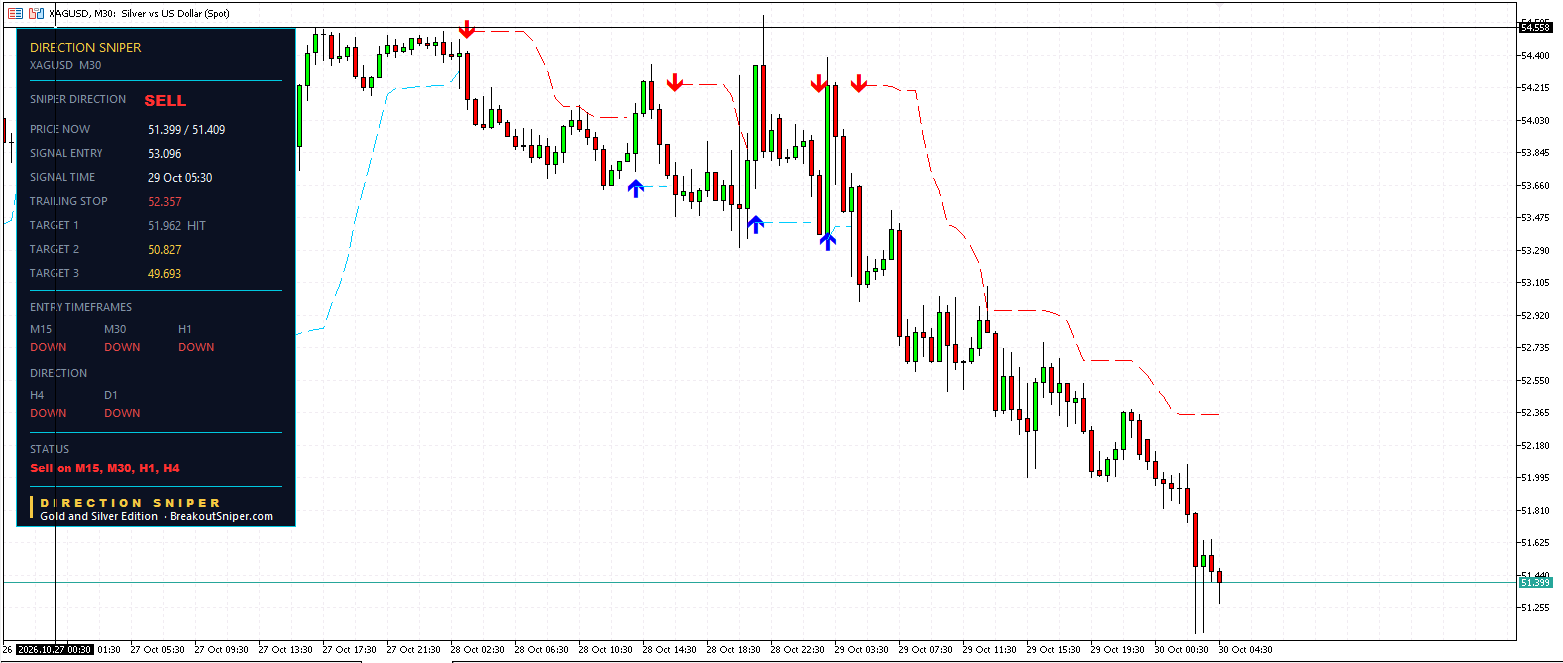Click the Target 2 value '50.827'
Image resolution: width=1563 pixels, height=663 pixels.
pyautogui.click(x=164, y=249)
